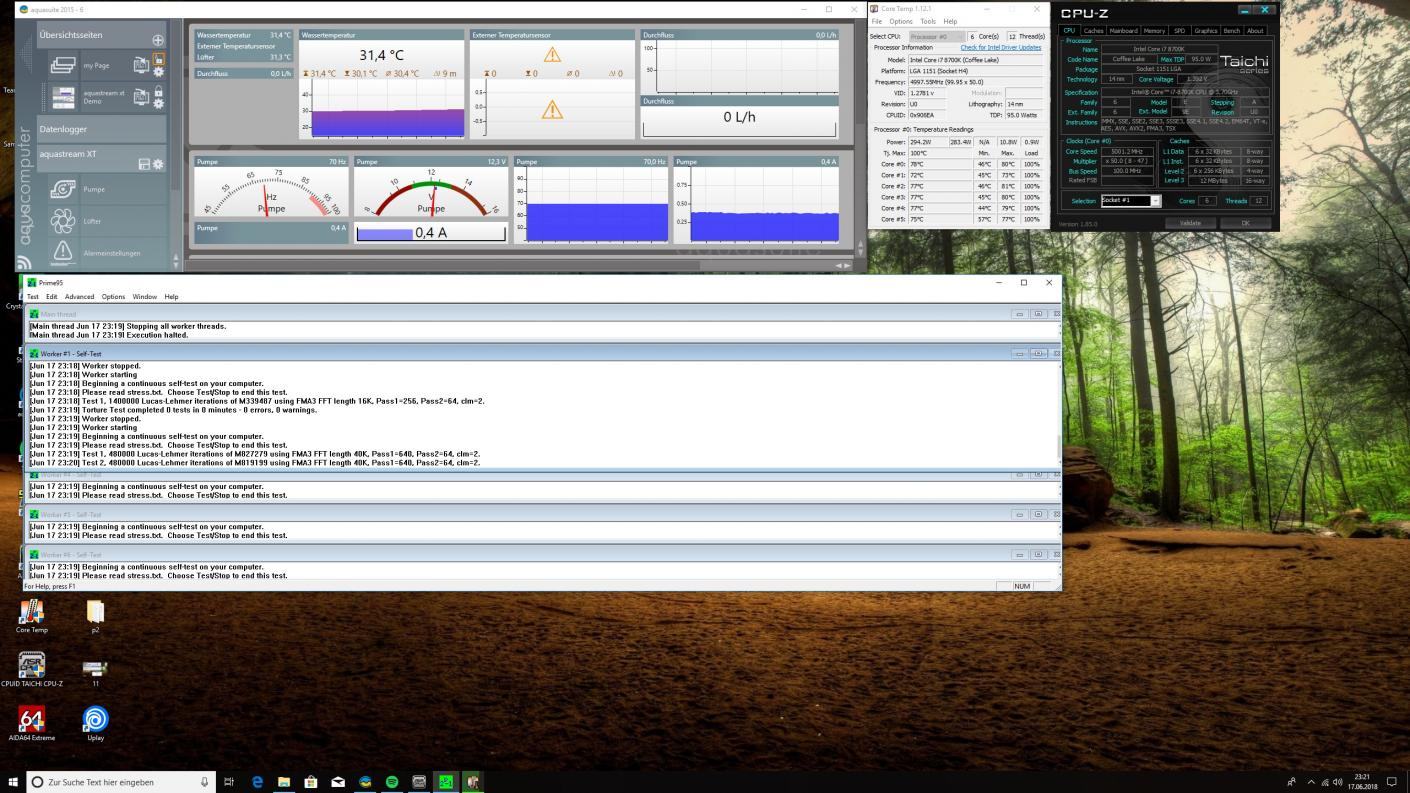Switch to Memory tab in CPU-Z

tap(1154, 30)
